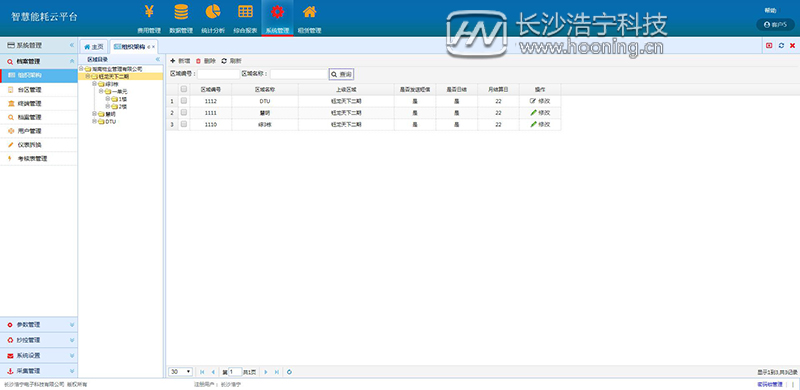Click the 帮助 help link at top right

tap(770, 10)
